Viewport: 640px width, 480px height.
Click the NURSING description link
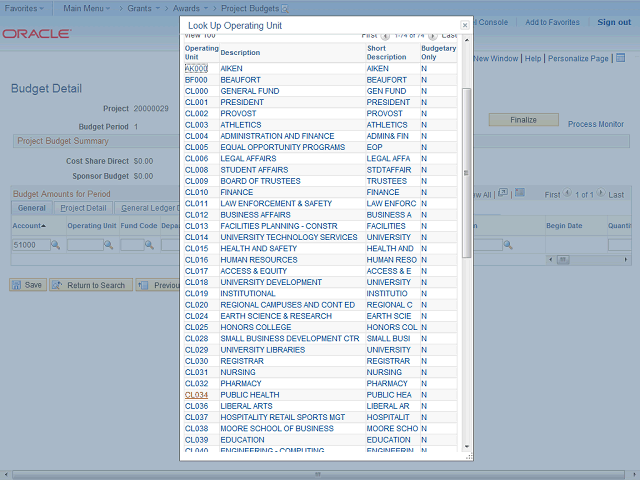click(238, 372)
